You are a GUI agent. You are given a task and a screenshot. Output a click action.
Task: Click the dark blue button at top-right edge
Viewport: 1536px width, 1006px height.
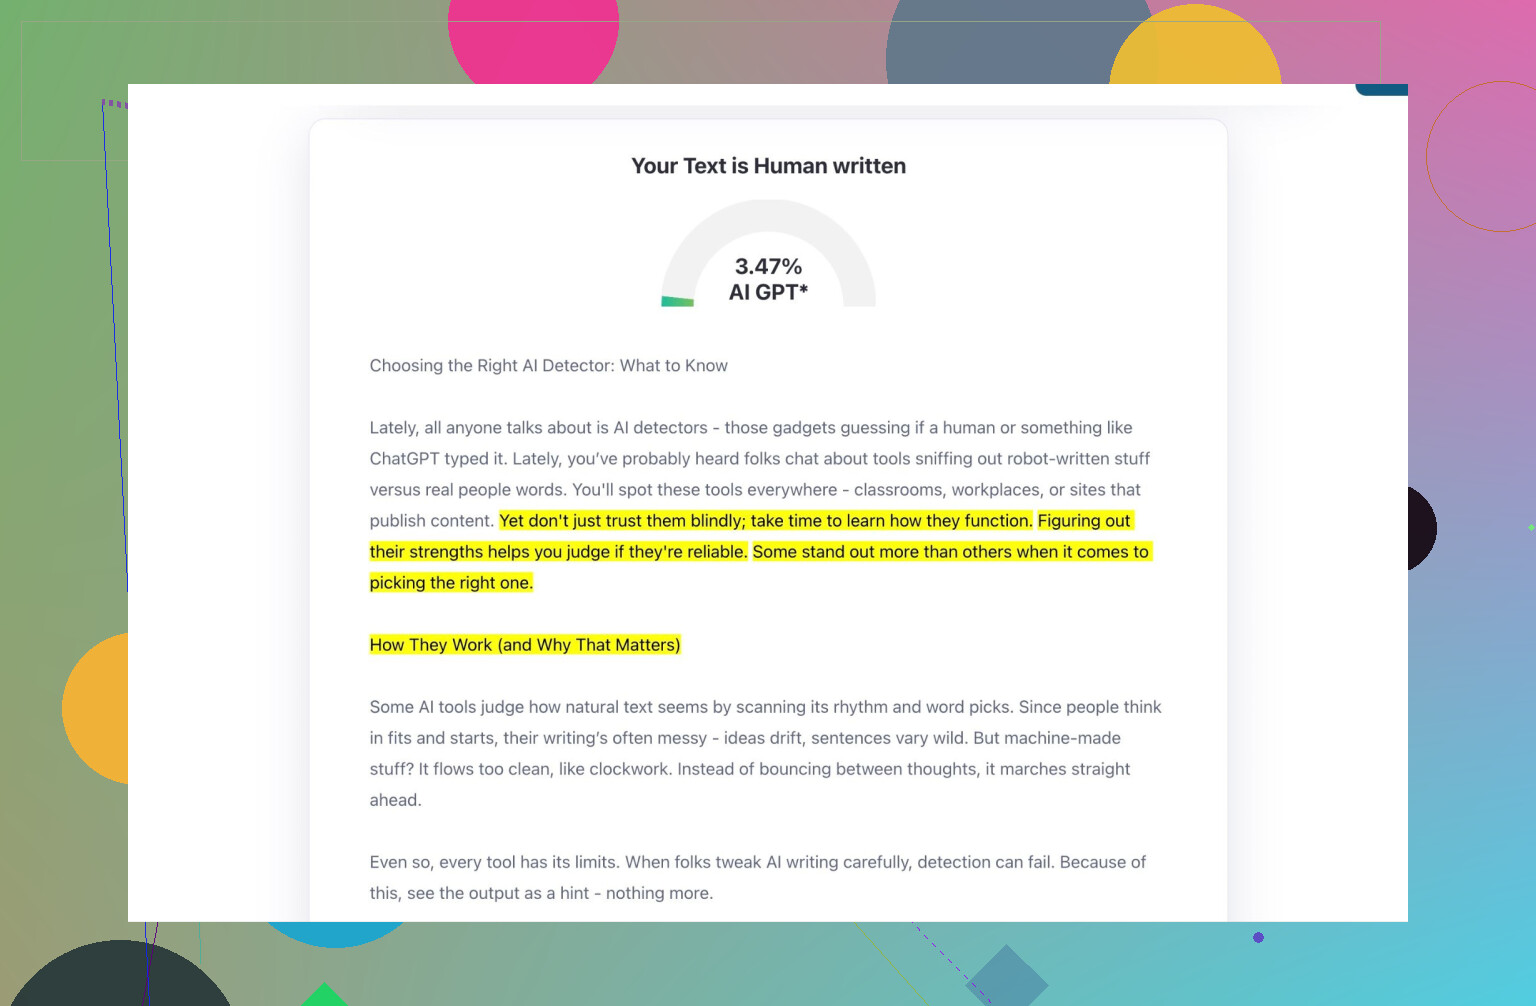coord(1381,90)
